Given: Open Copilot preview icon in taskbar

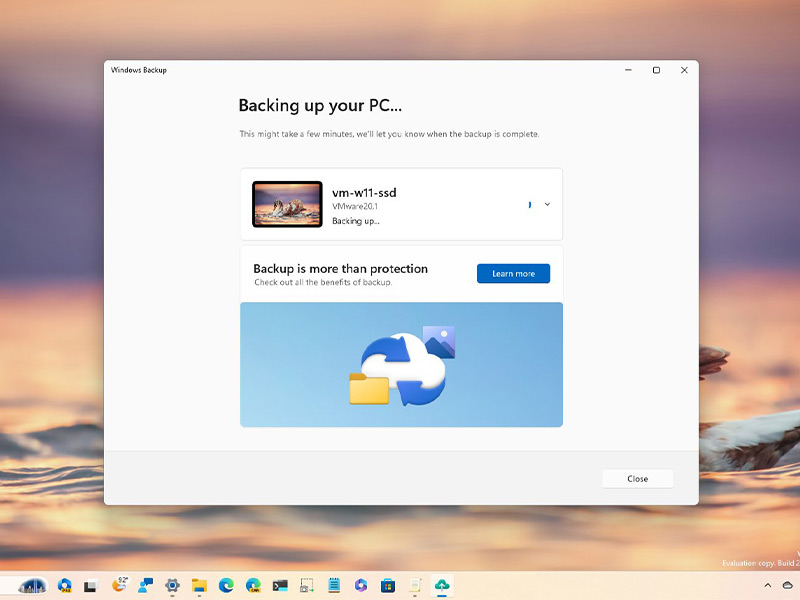Looking at the screenshot, I should [65, 586].
